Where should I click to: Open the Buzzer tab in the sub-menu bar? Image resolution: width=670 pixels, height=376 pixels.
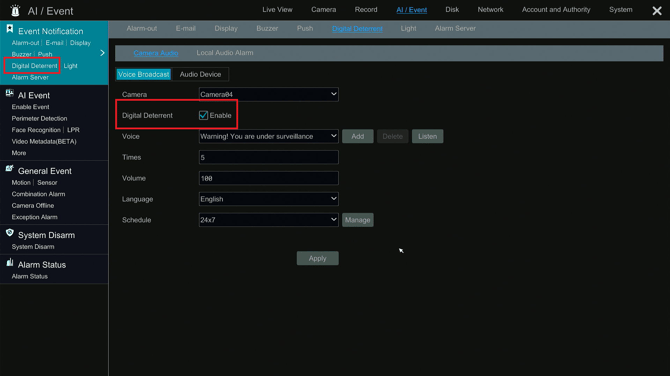(267, 29)
